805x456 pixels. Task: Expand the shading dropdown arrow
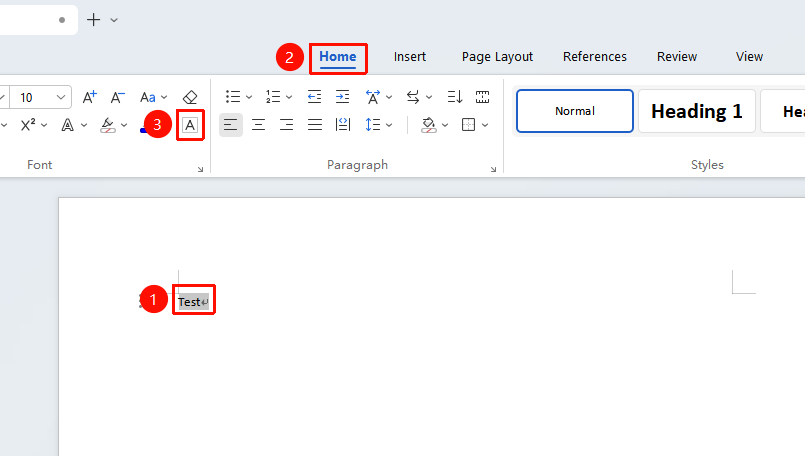[x=445, y=125]
